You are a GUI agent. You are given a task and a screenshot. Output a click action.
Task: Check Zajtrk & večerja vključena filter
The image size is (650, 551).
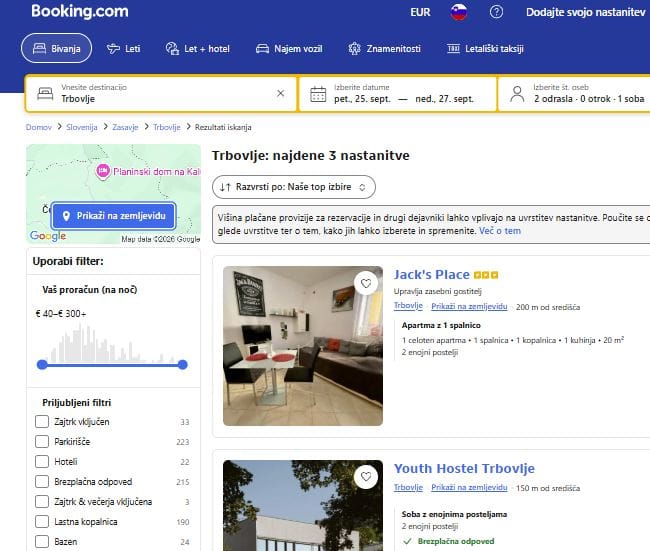(42, 501)
